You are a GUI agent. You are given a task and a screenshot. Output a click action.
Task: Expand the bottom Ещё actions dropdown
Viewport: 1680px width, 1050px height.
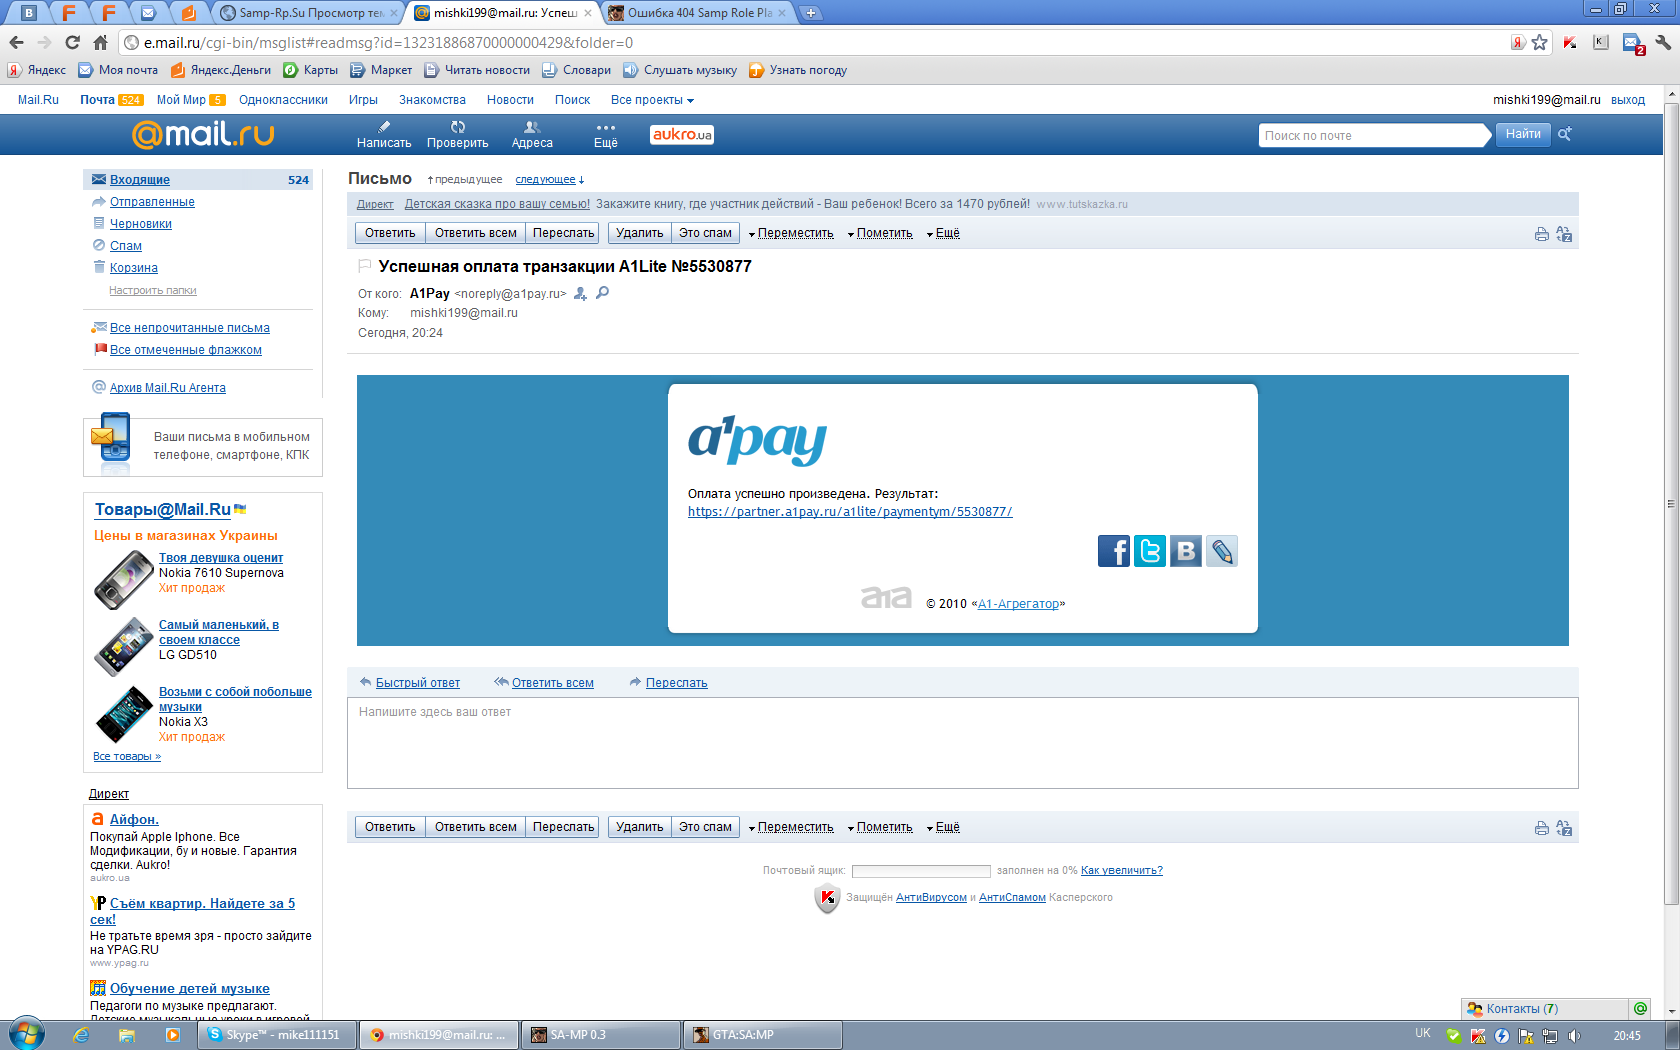coord(943,827)
